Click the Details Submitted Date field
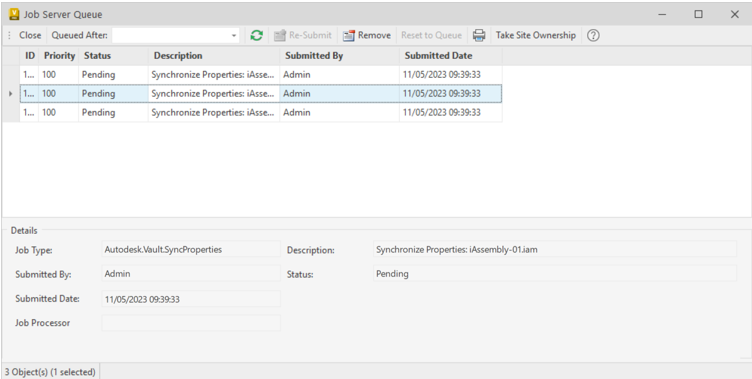This screenshot has height=379, width=752. pos(191,299)
